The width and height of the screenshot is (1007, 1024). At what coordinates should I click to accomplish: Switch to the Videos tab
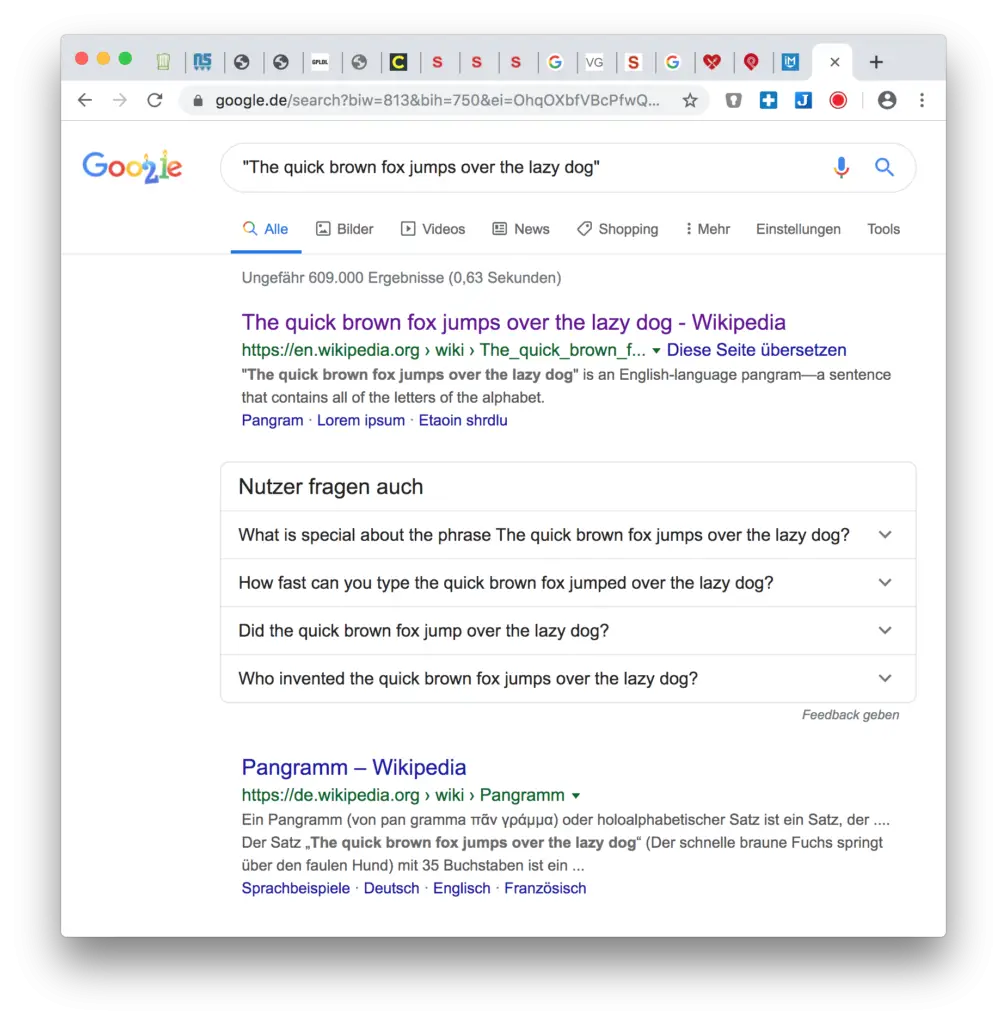coord(433,229)
